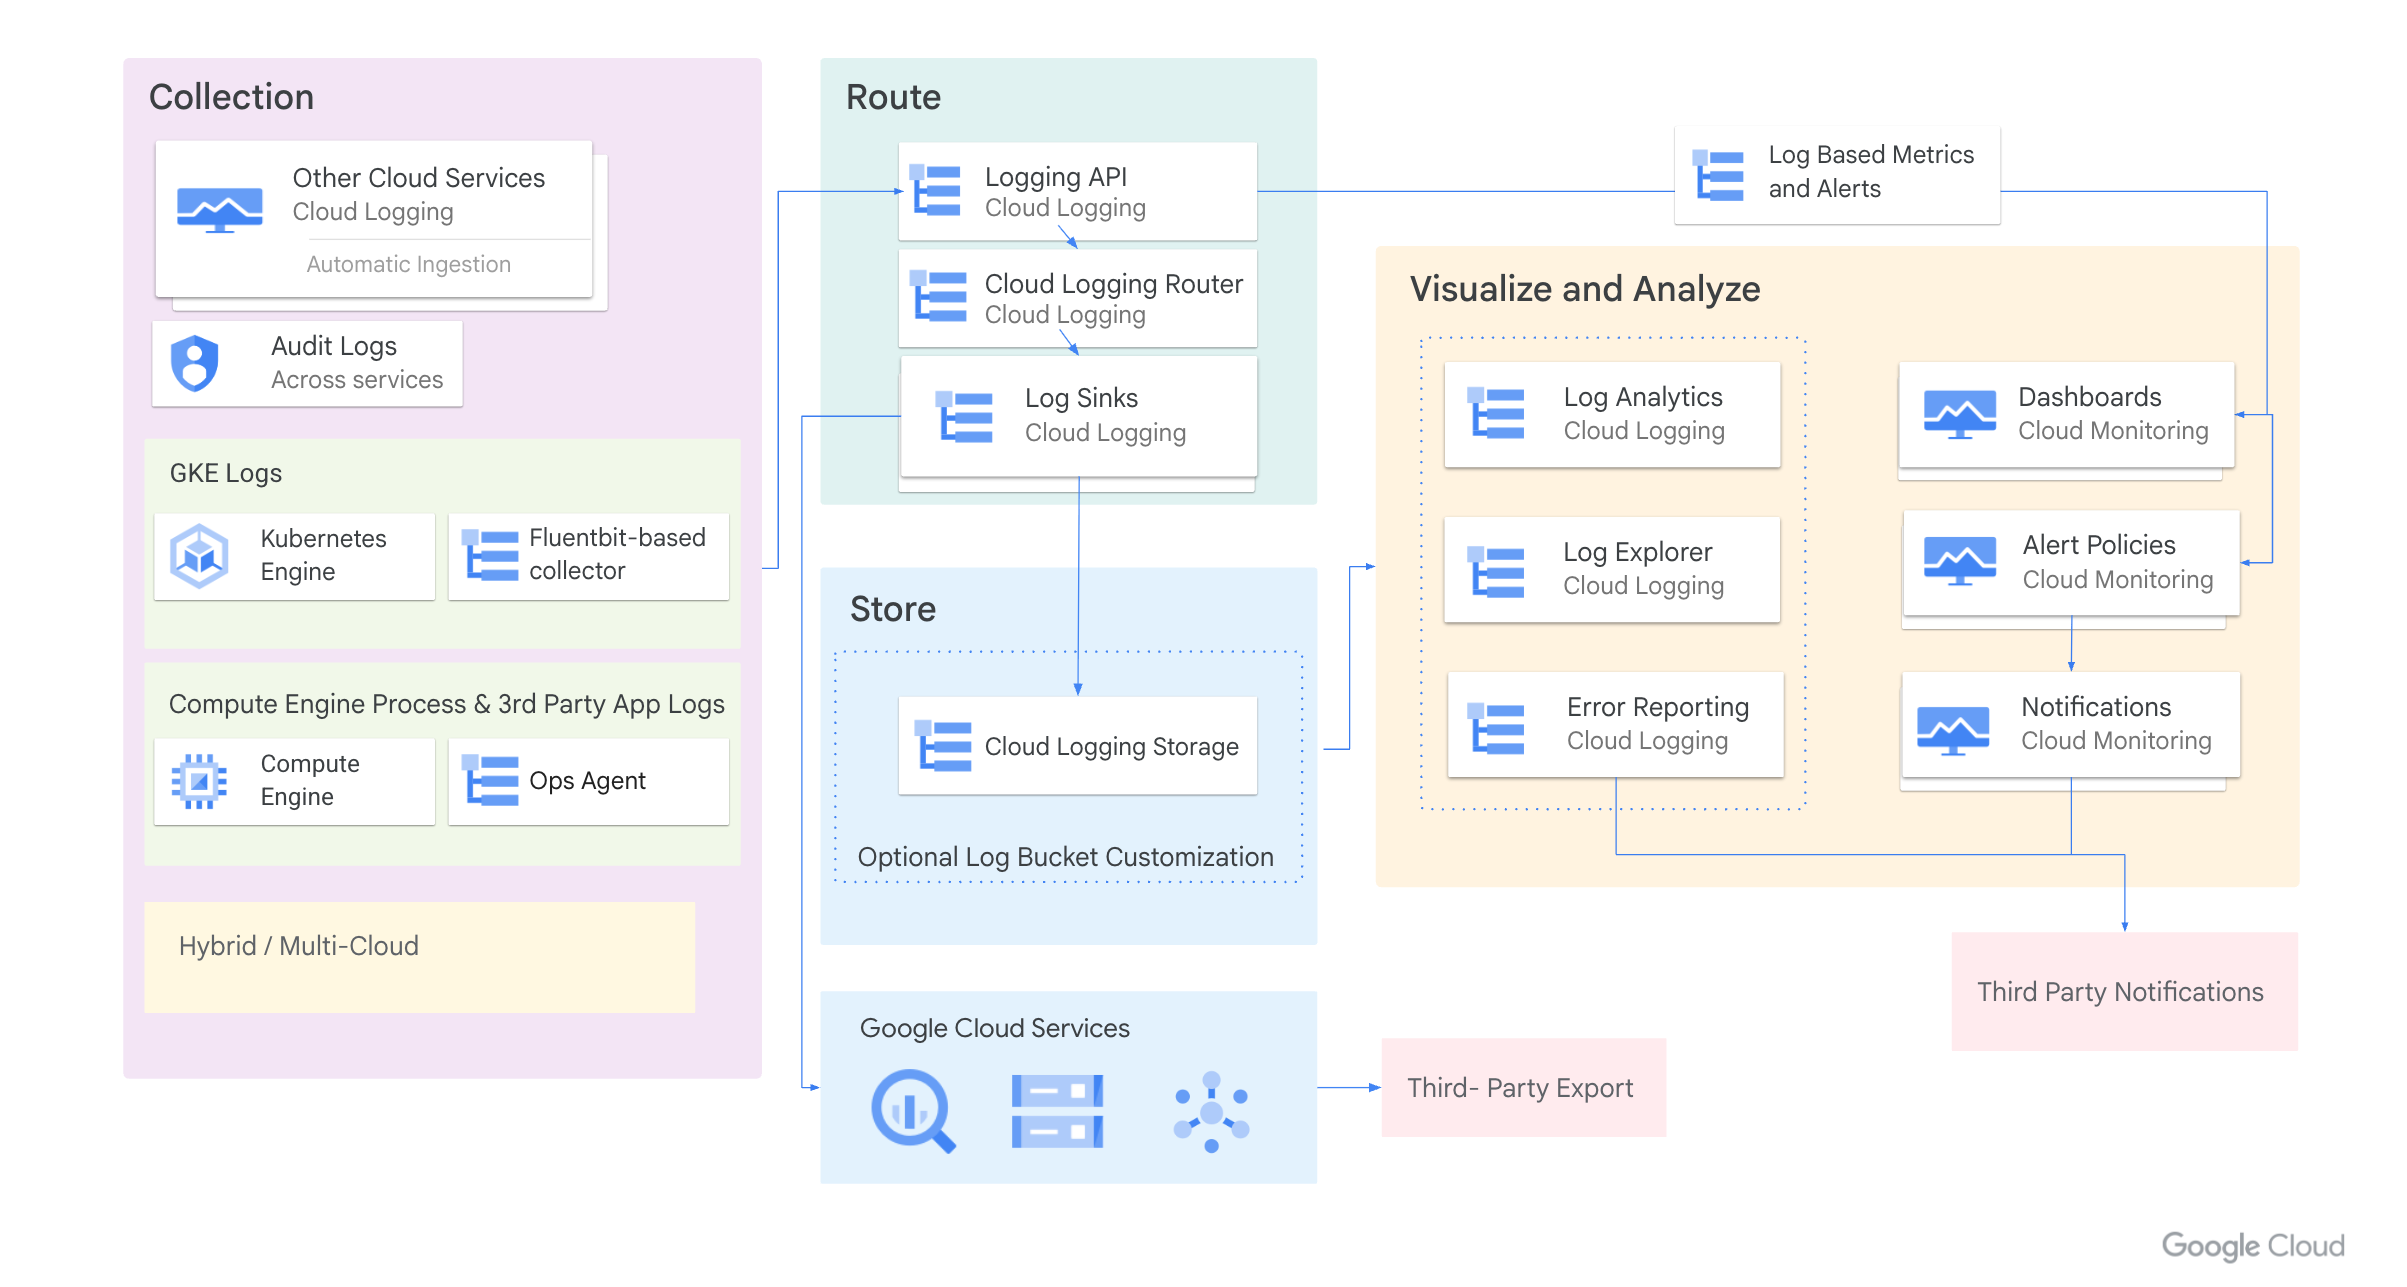Image resolution: width=2407 pixels, height=1287 pixels.
Task: Click the Fluentbit-based collector logging icon
Action: [490, 555]
